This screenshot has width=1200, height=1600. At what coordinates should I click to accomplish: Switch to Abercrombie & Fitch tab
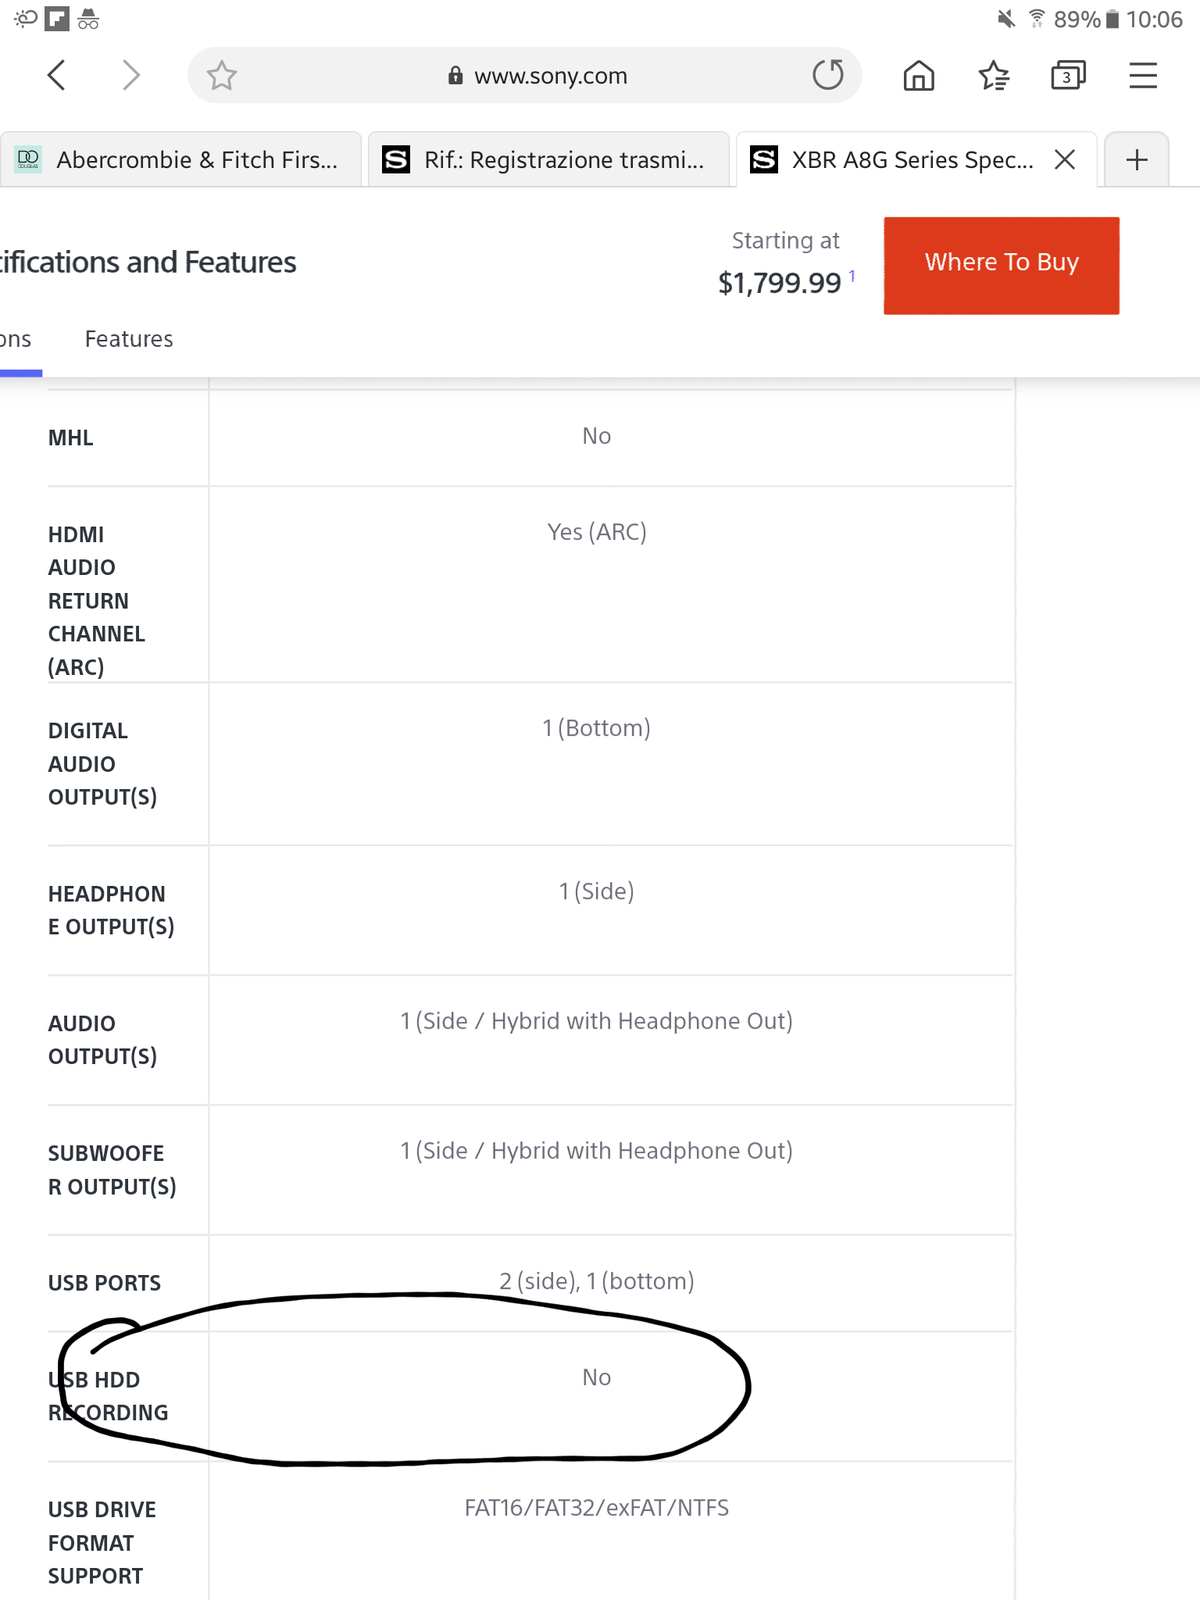(x=180, y=160)
